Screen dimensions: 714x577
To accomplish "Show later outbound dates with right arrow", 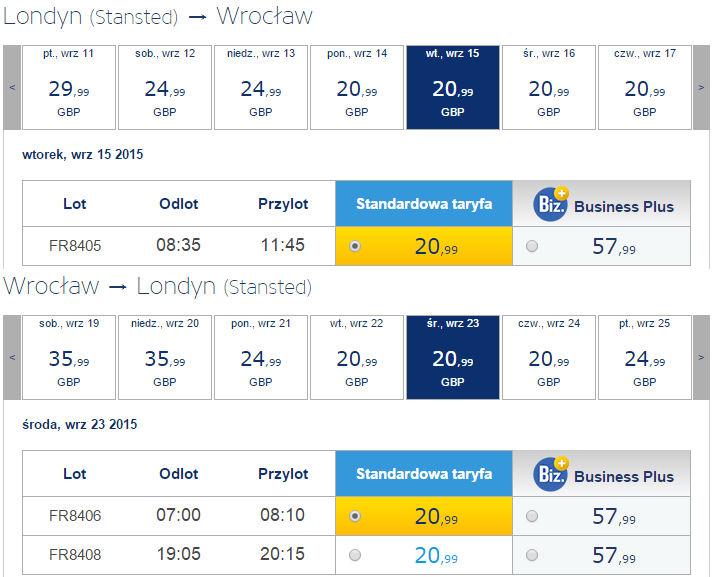I will pyautogui.click(x=701, y=87).
